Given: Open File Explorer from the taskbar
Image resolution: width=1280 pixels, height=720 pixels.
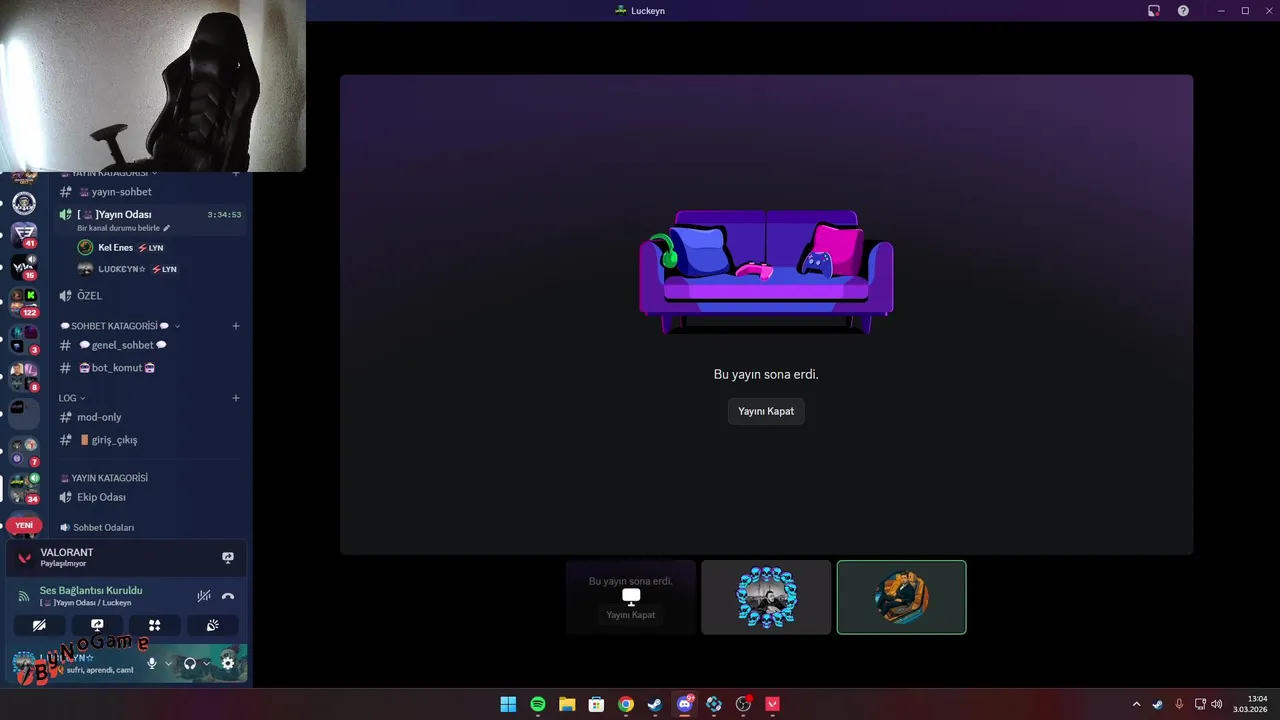Looking at the screenshot, I should 567,704.
